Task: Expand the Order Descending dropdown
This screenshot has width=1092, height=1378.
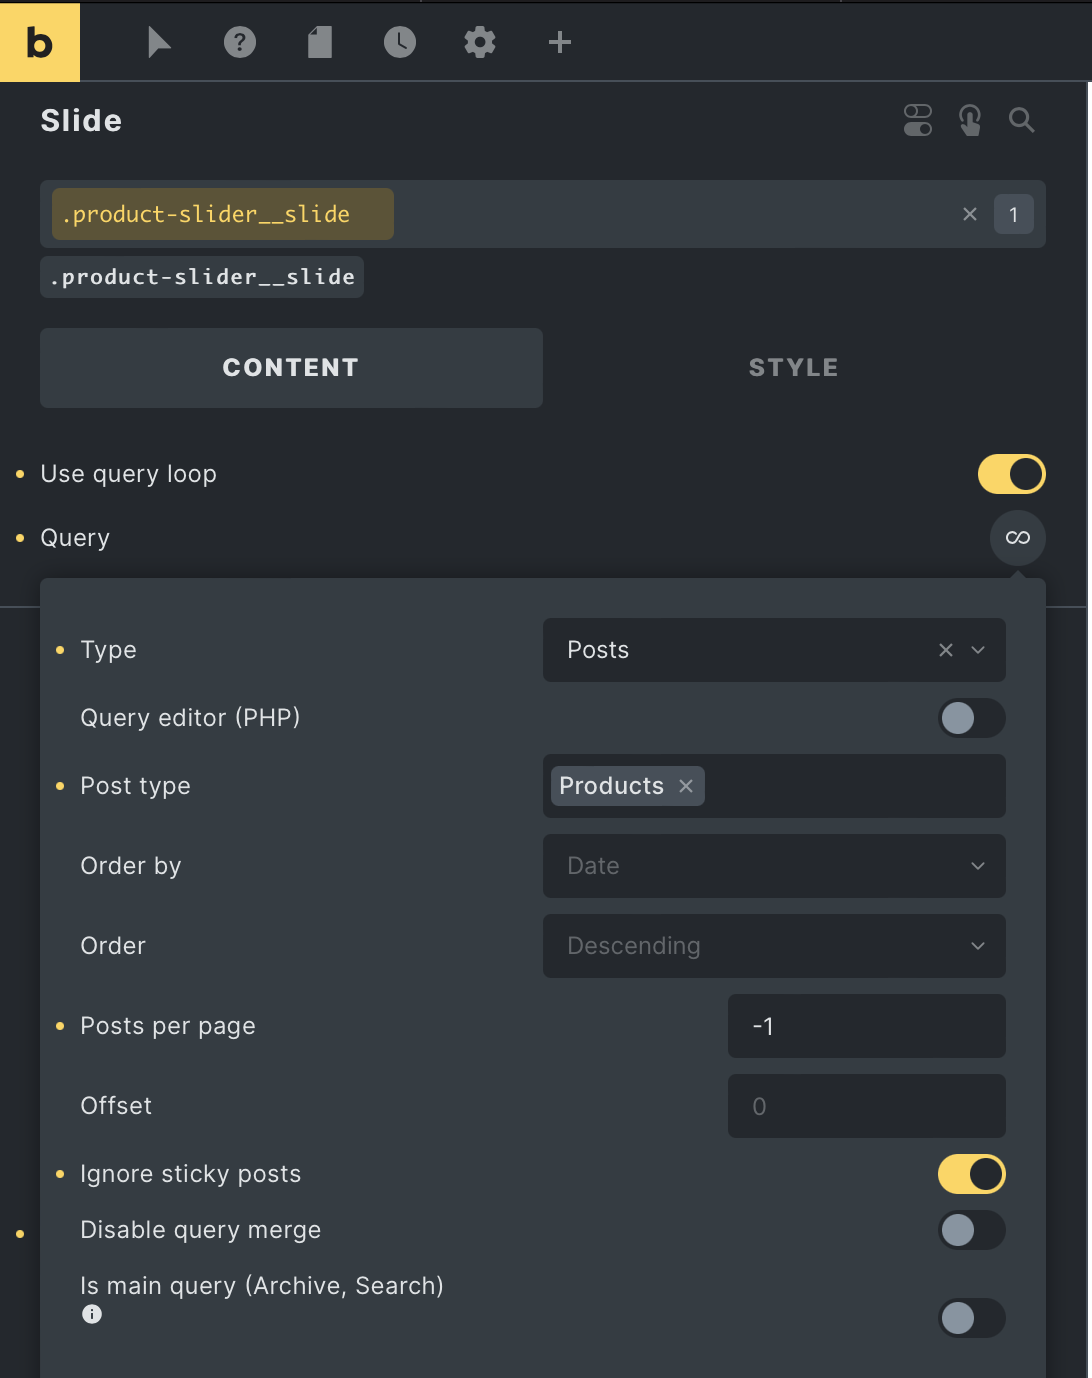Action: pyautogui.click(x=774, y=946)
